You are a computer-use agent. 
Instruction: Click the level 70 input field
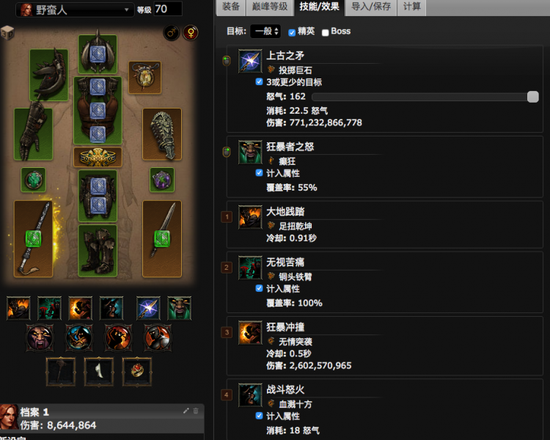click(168, 9)
